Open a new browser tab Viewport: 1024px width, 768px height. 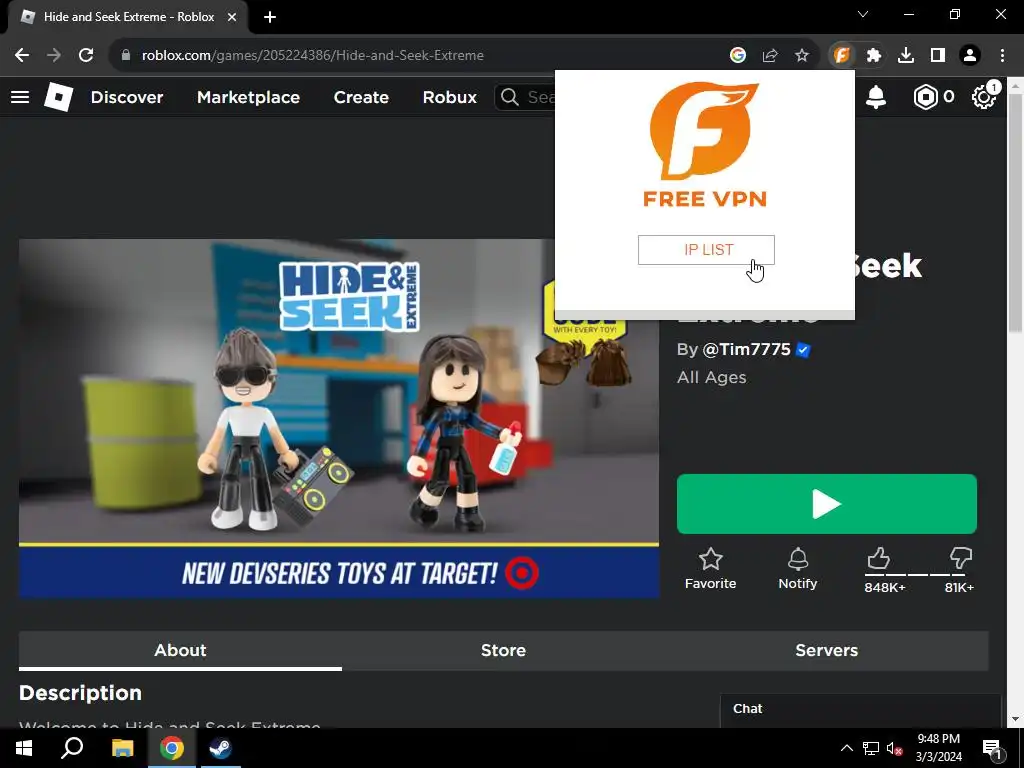(270, 17)
